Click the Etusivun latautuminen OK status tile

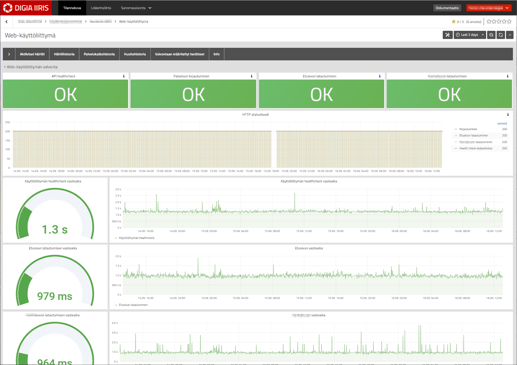(x=321, y=94)
